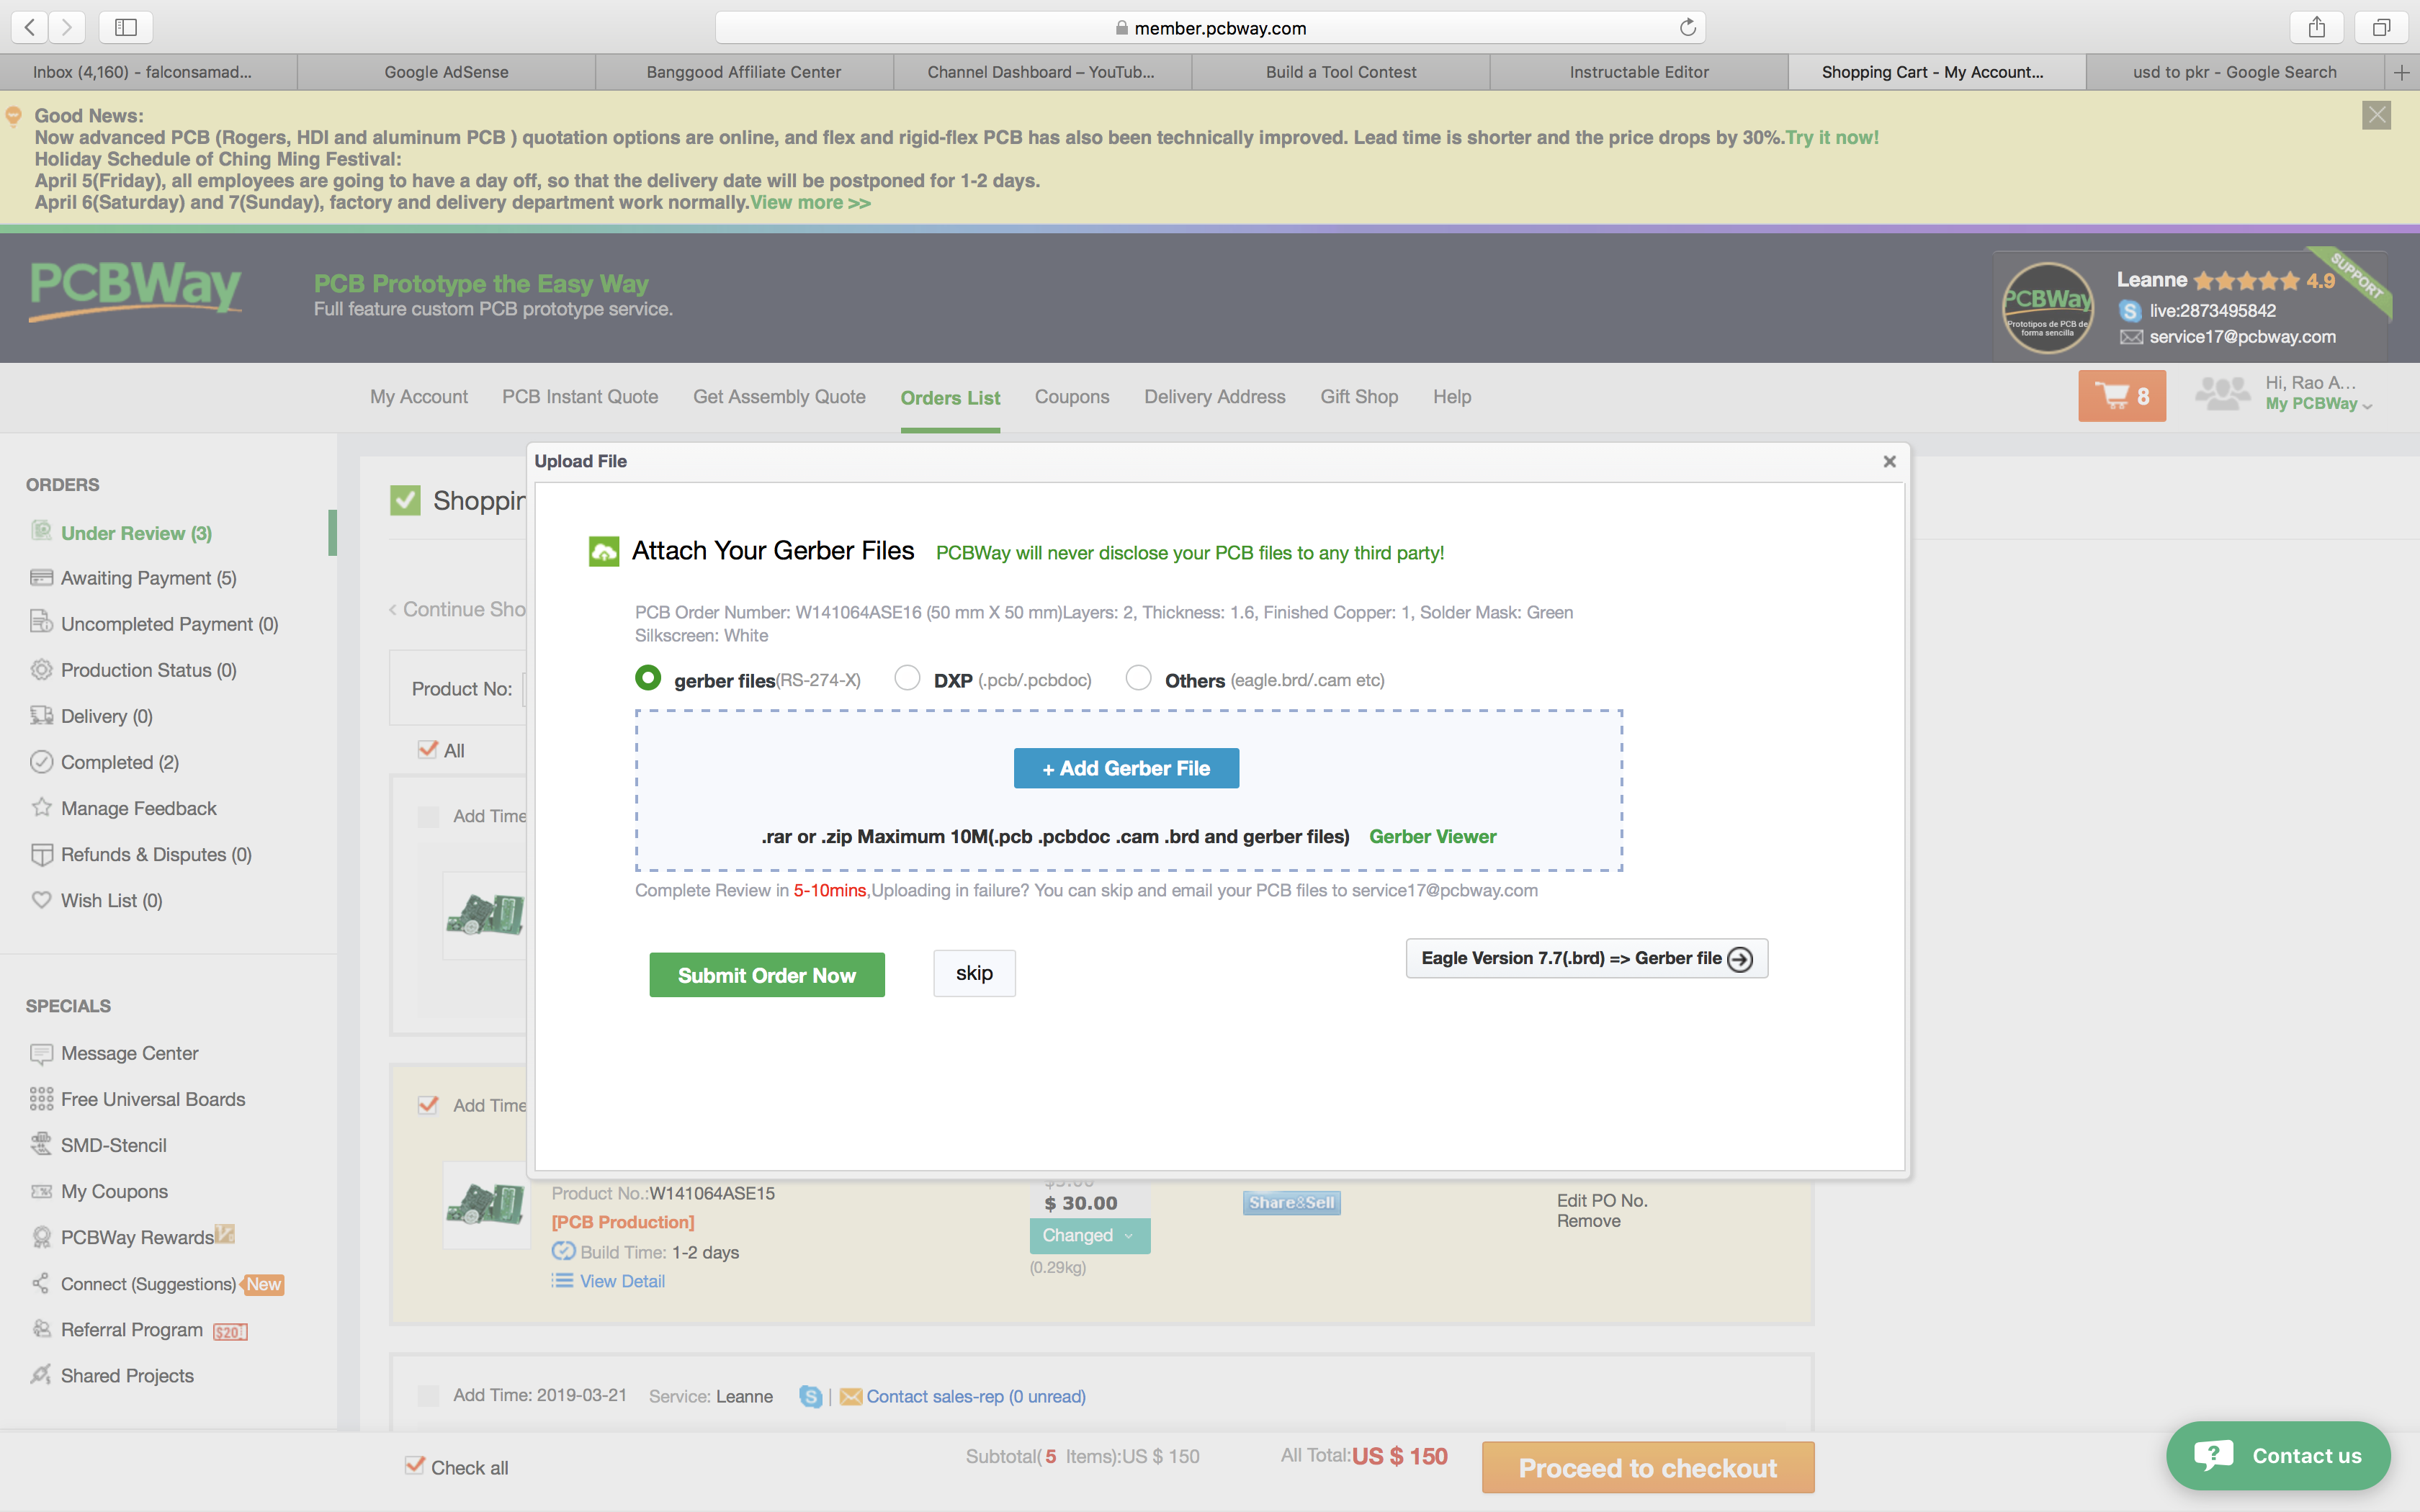This screenshot has width=2420, height=1512.
Task: Open Under Review (3) orders
Action: tap(136, 533)
